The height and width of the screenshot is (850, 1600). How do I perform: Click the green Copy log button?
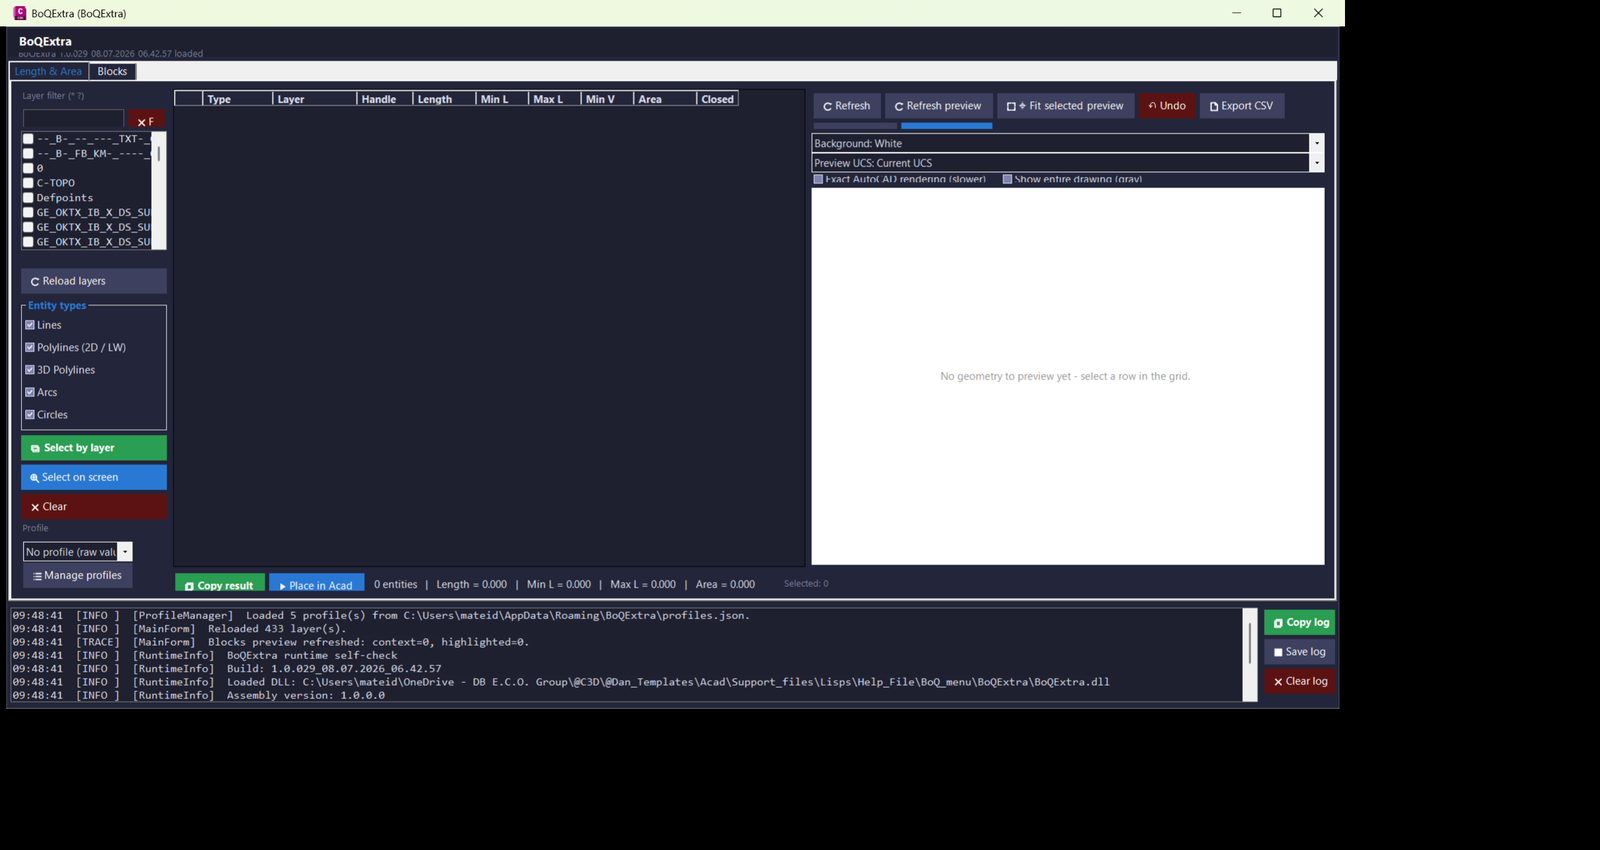1300,622
